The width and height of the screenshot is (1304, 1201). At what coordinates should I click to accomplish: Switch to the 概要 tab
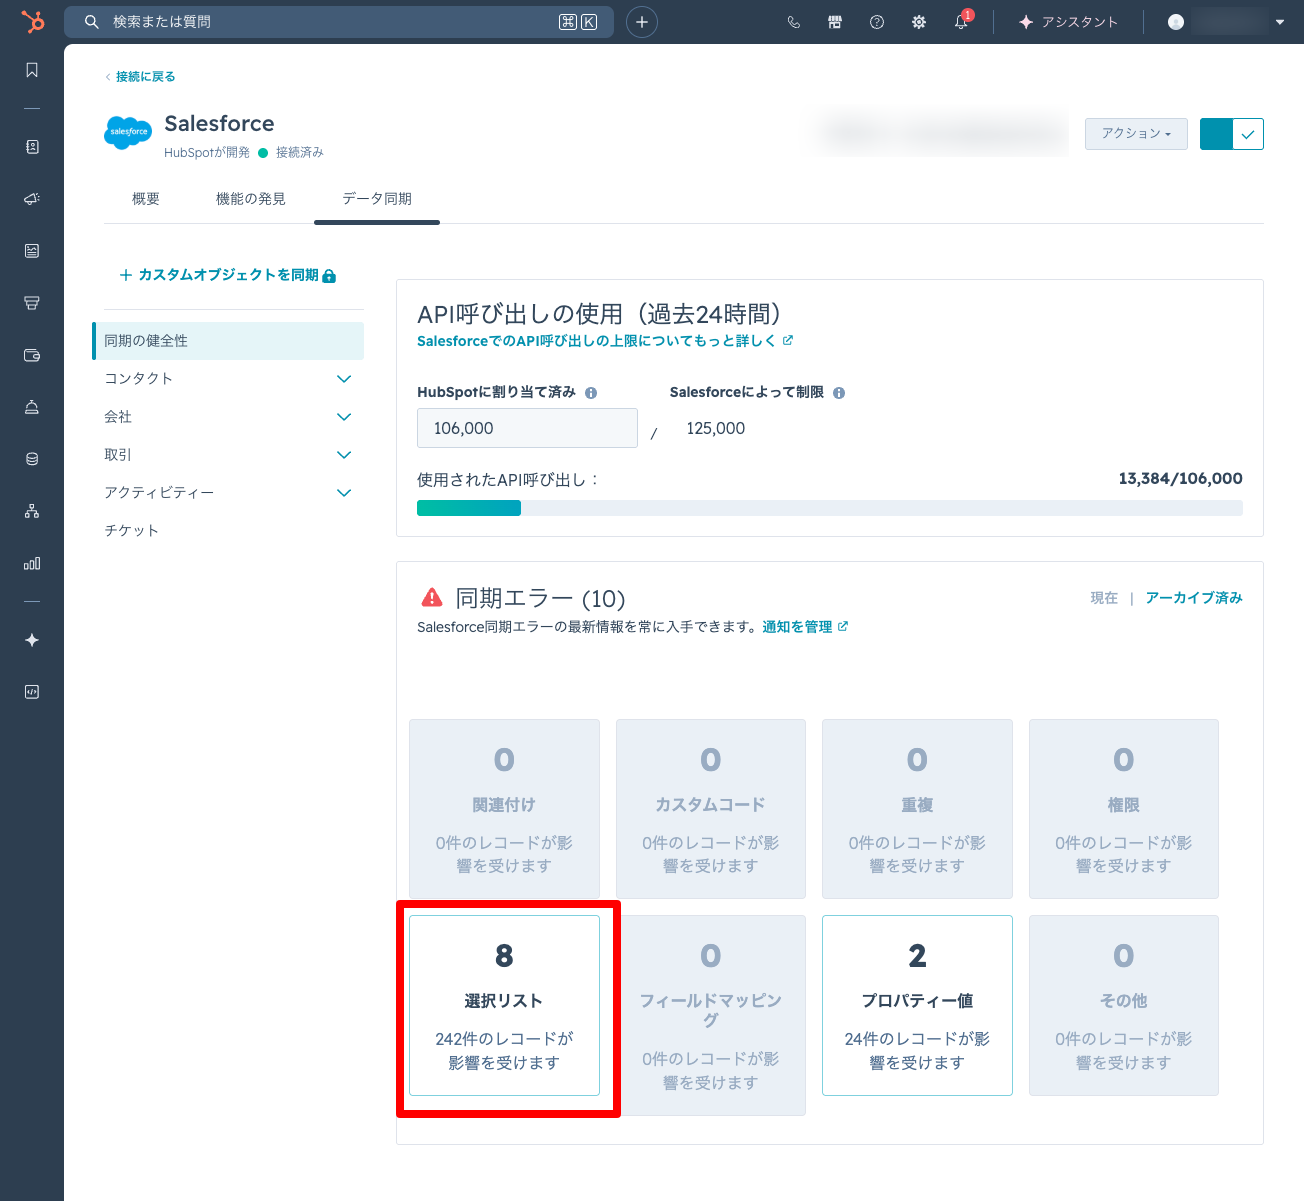pos(146,199)
